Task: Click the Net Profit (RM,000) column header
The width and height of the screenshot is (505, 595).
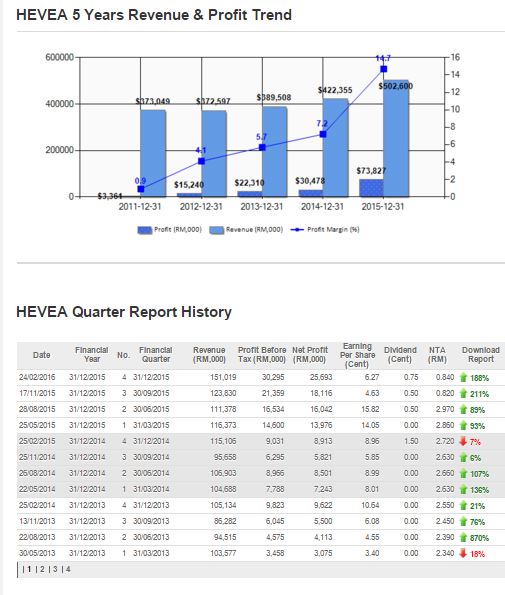Action: click(310, 355)
